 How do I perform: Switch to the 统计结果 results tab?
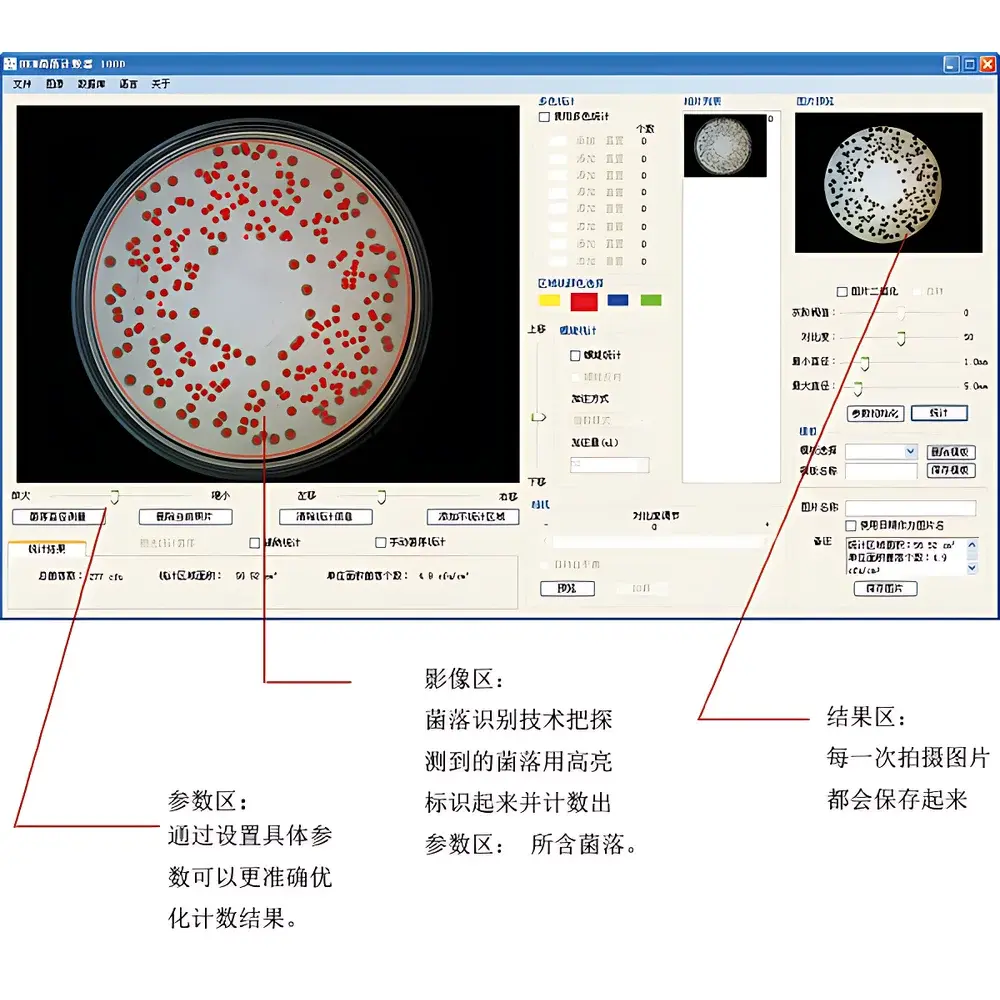click(x=48, y=547)
